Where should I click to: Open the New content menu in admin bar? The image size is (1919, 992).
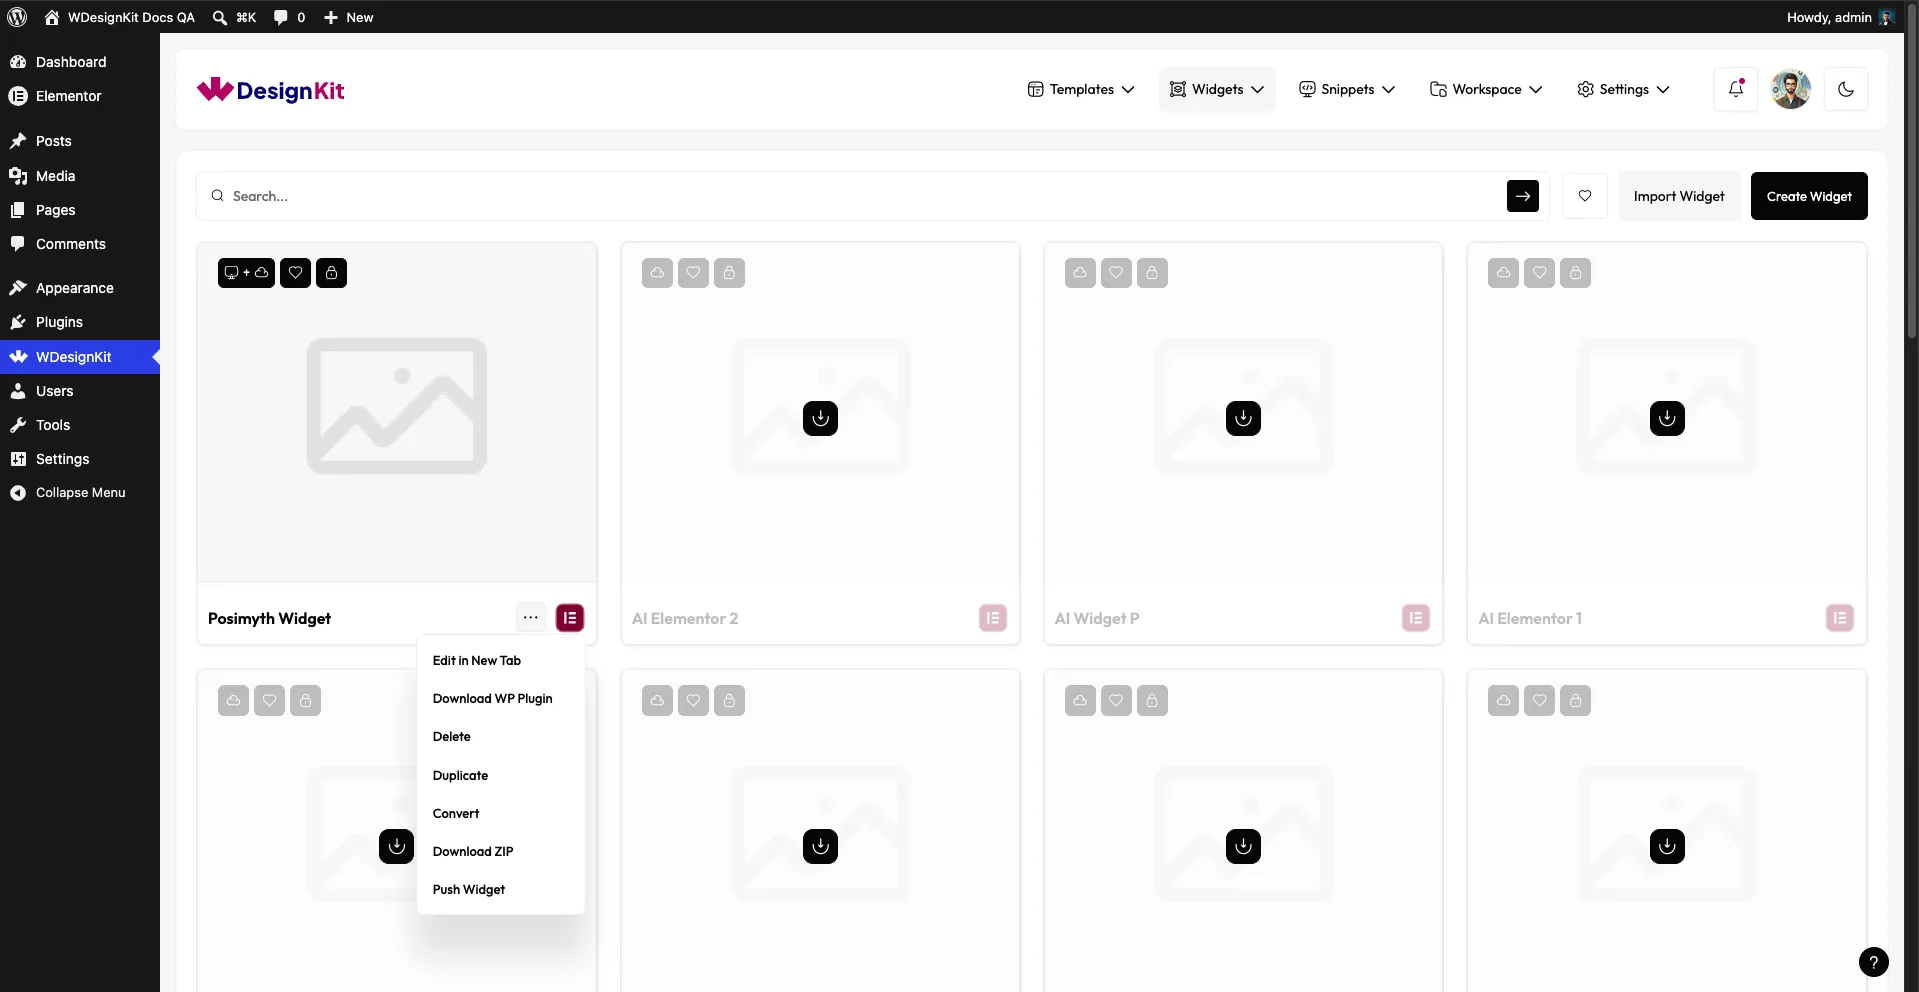[349, 17]
